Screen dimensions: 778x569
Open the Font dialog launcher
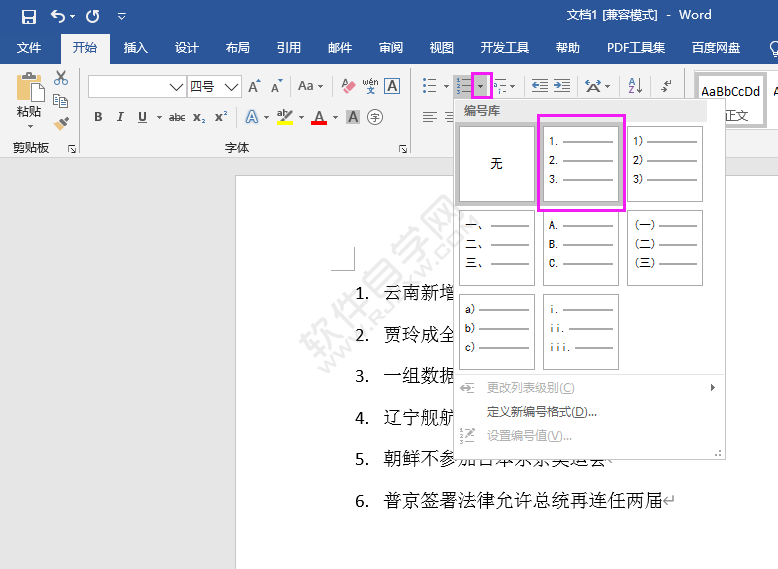[403, 148]
